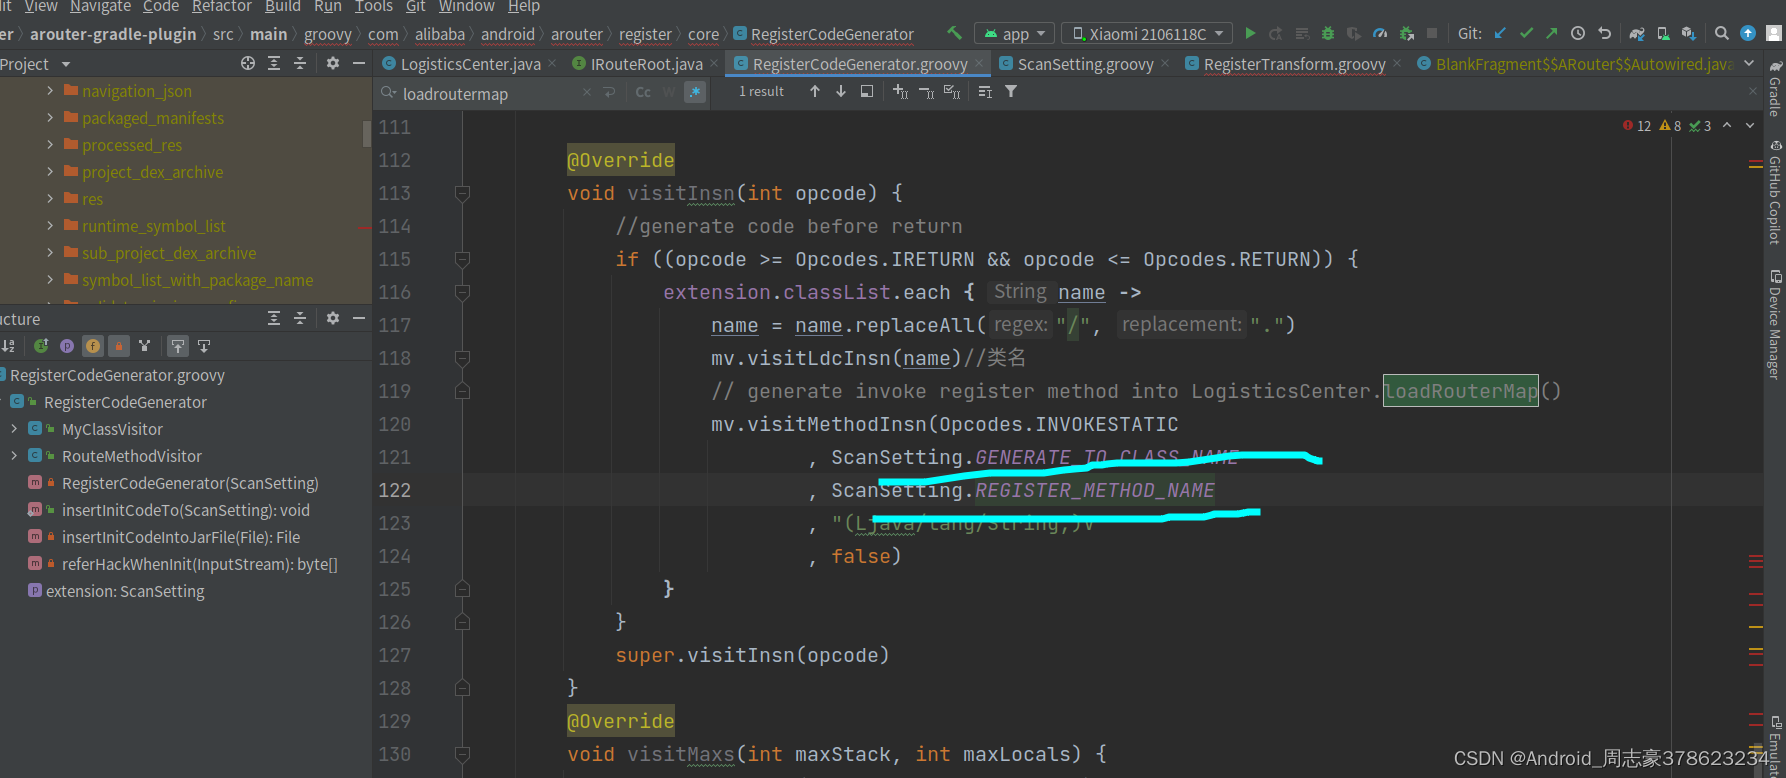
Task: Expand all in the Project panel
Action: [274, 63]
